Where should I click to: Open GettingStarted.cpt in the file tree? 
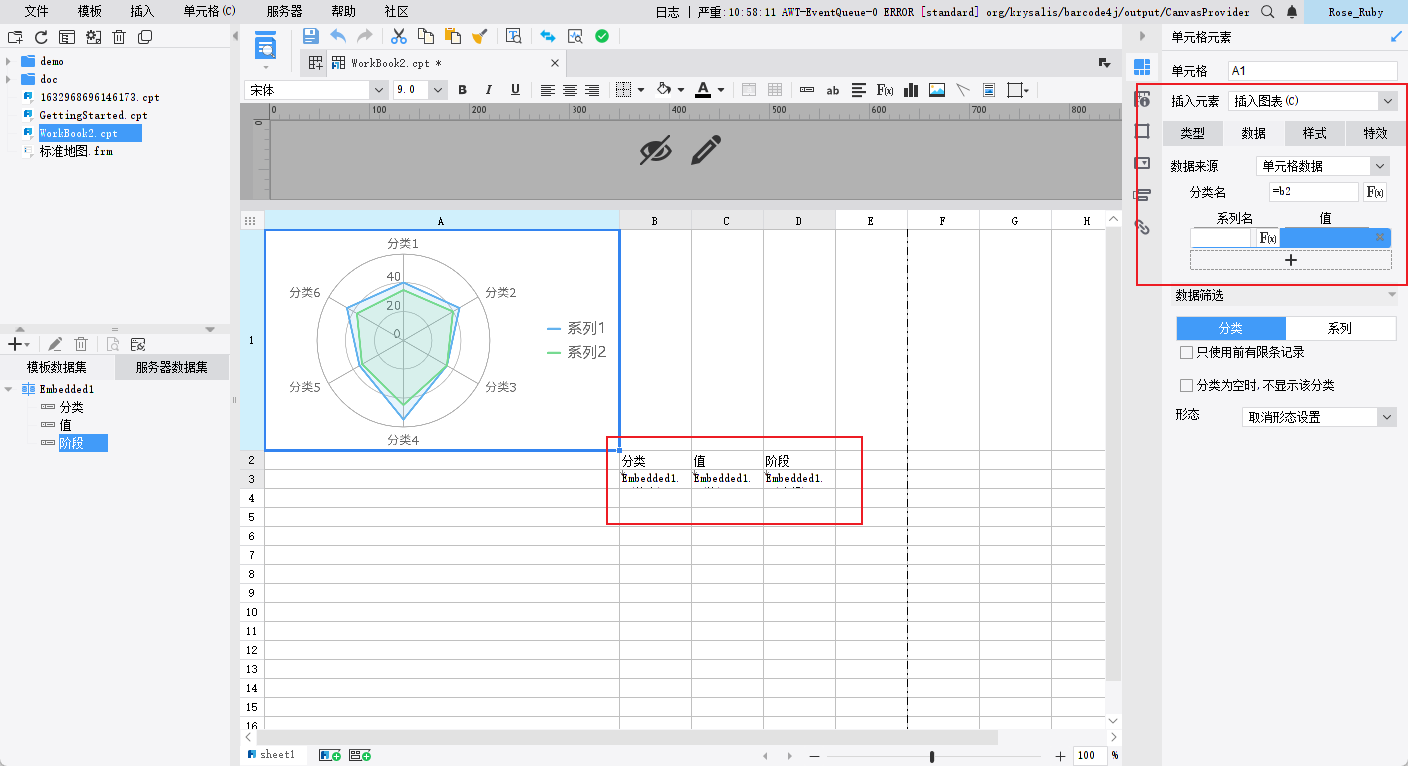point(92,115)
